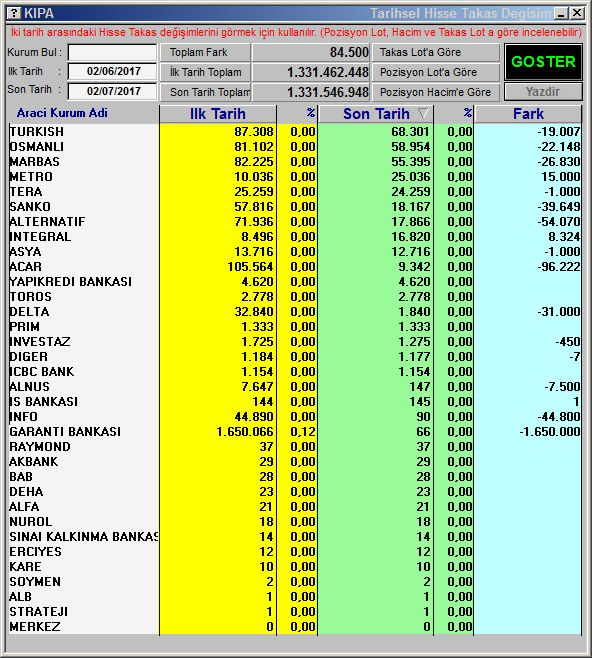Viewport: 592px width, 658px height.
Task: Select the INVESTAZ broker row
Action: [x=295, y=342]
